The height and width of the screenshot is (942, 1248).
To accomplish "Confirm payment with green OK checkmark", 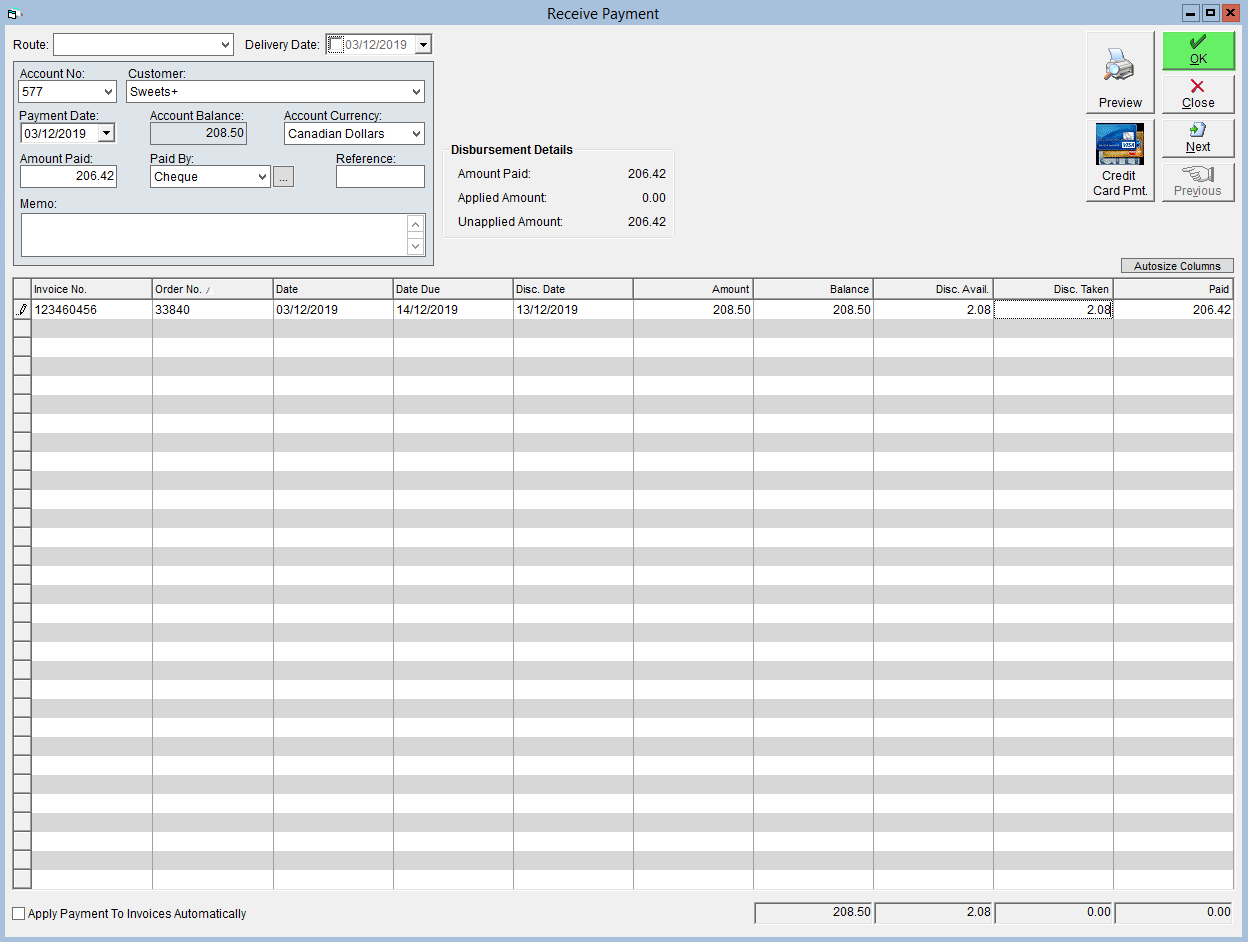I will [1198, 50].
